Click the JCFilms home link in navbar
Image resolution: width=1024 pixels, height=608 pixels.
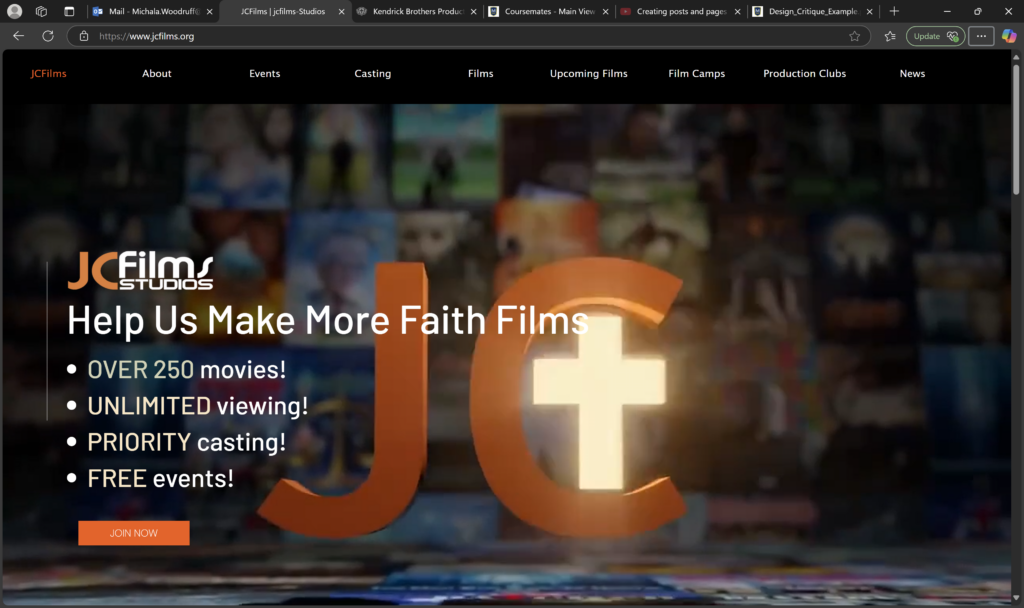tap(48, 74)
